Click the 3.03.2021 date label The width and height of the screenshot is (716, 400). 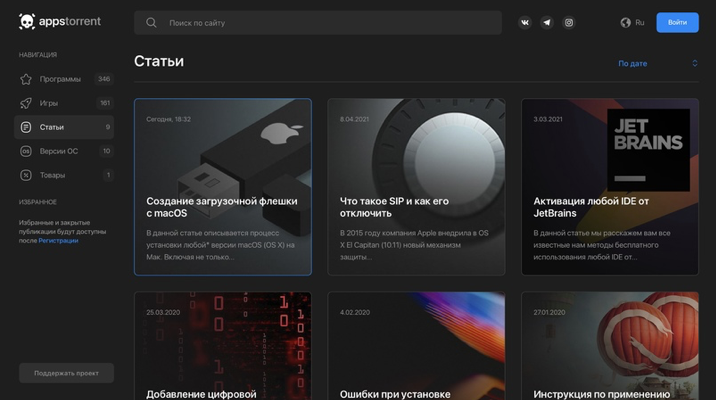(548, 119)
